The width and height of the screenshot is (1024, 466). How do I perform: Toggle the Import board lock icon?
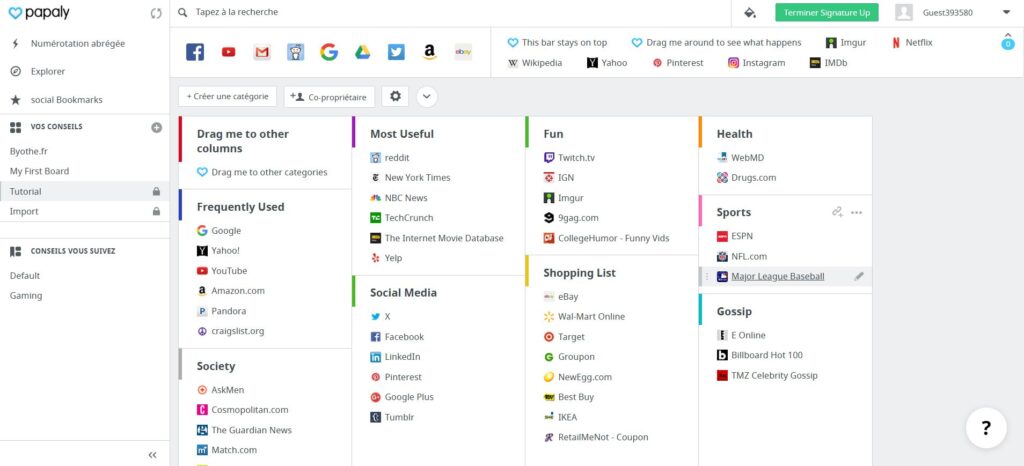[156, 211]
